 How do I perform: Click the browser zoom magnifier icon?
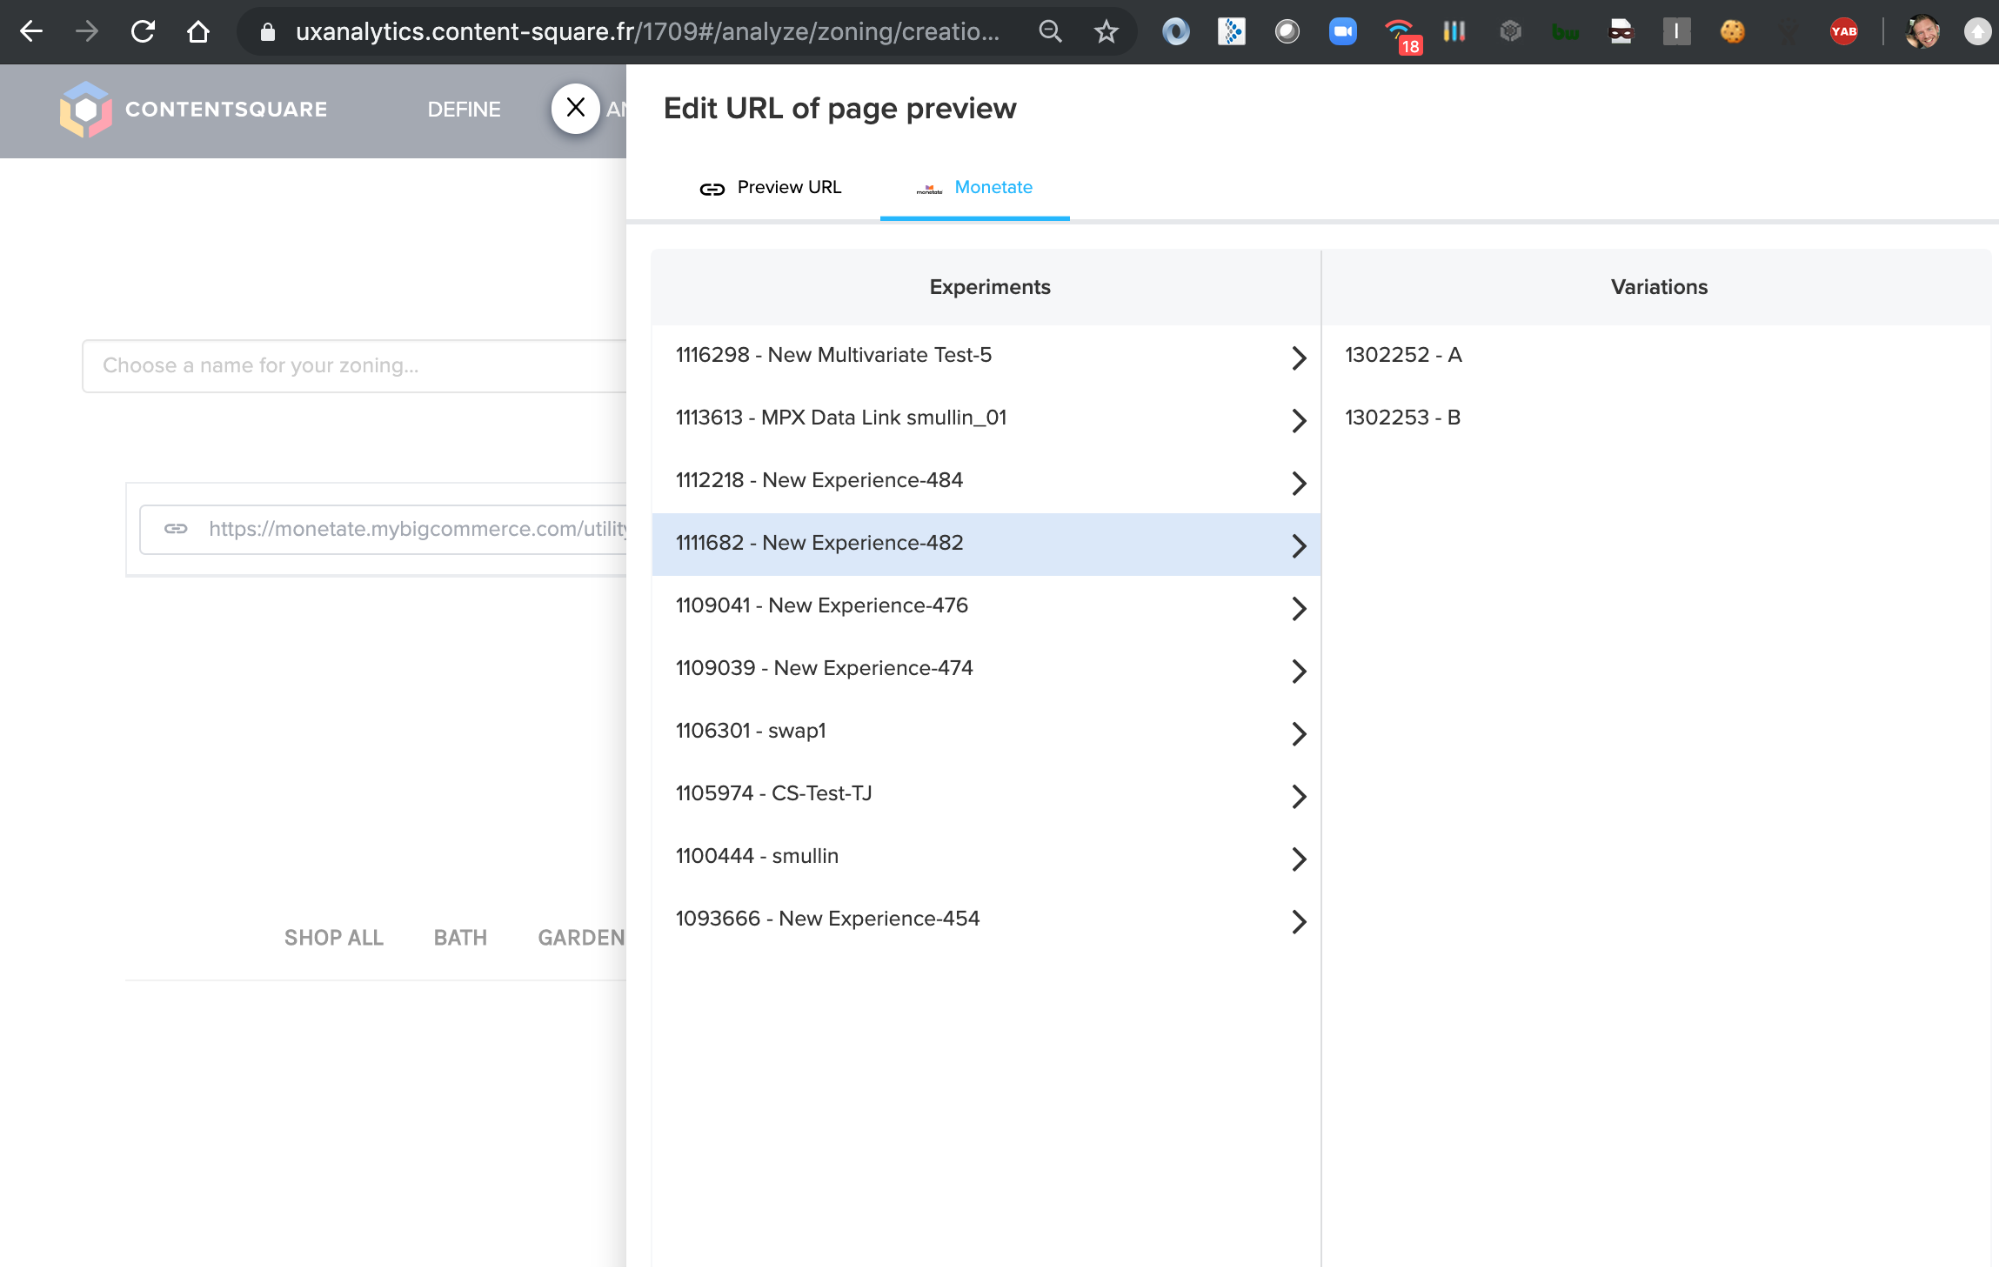1050,32
